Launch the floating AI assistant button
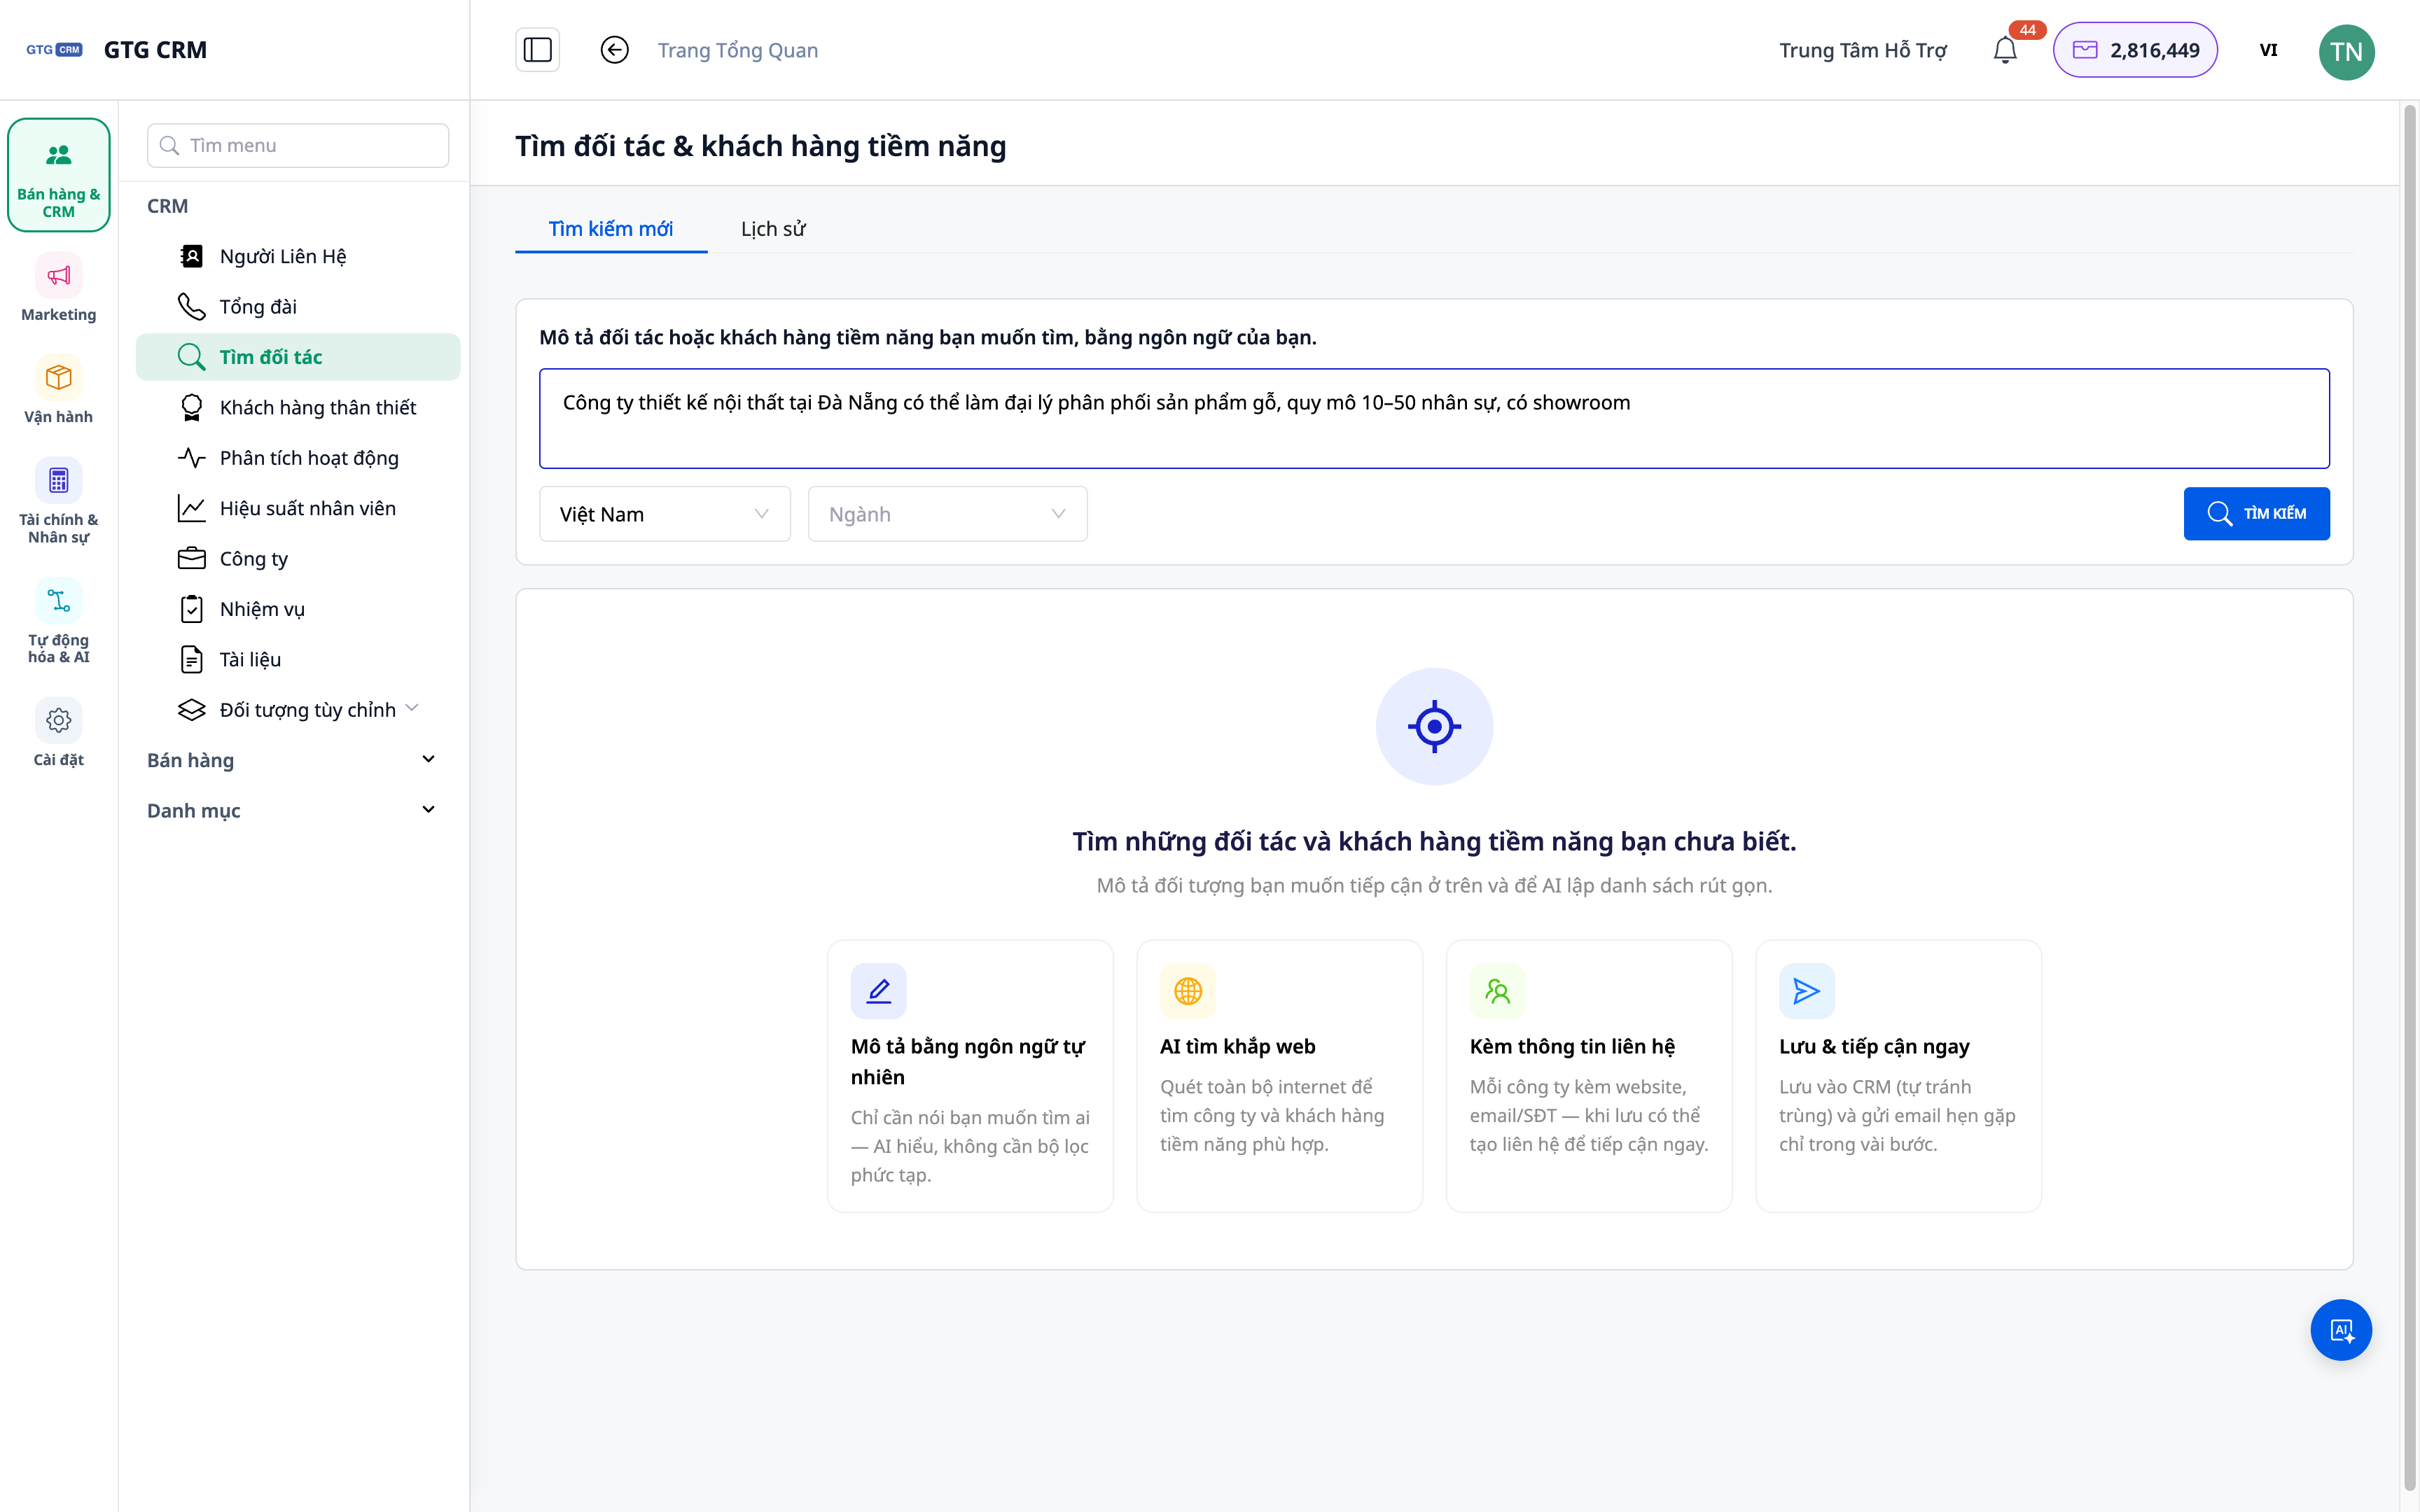This screenshot has height=1512, width=2420. [x=2340, y=1329]
